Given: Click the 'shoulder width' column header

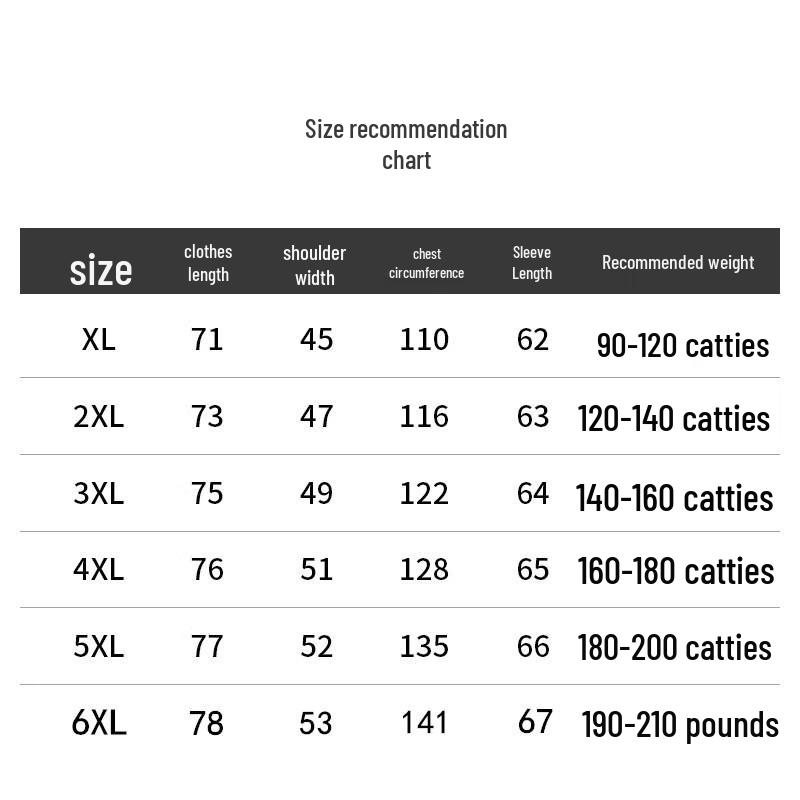Looking at the screenshot, I should click(314, 265).
